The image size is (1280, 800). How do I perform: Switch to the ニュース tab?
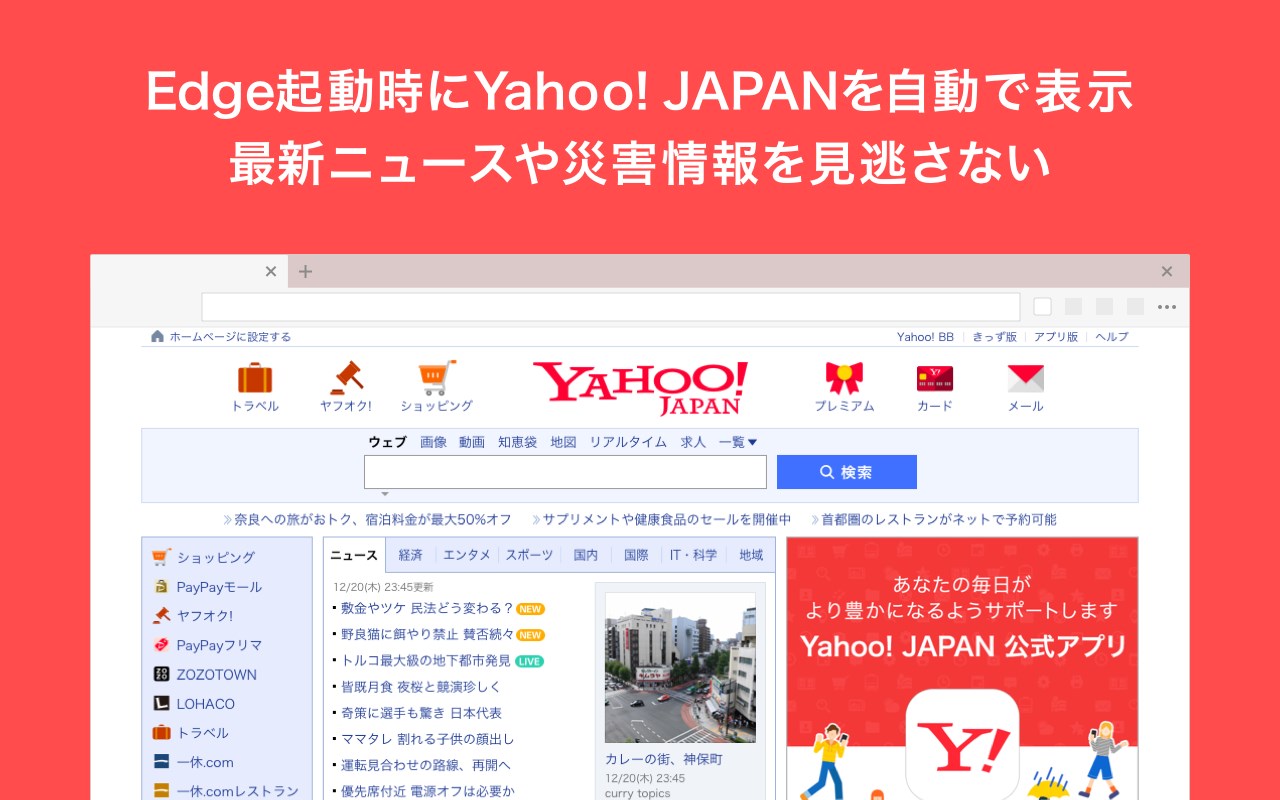pyautogui.click(x=354, y=555)
